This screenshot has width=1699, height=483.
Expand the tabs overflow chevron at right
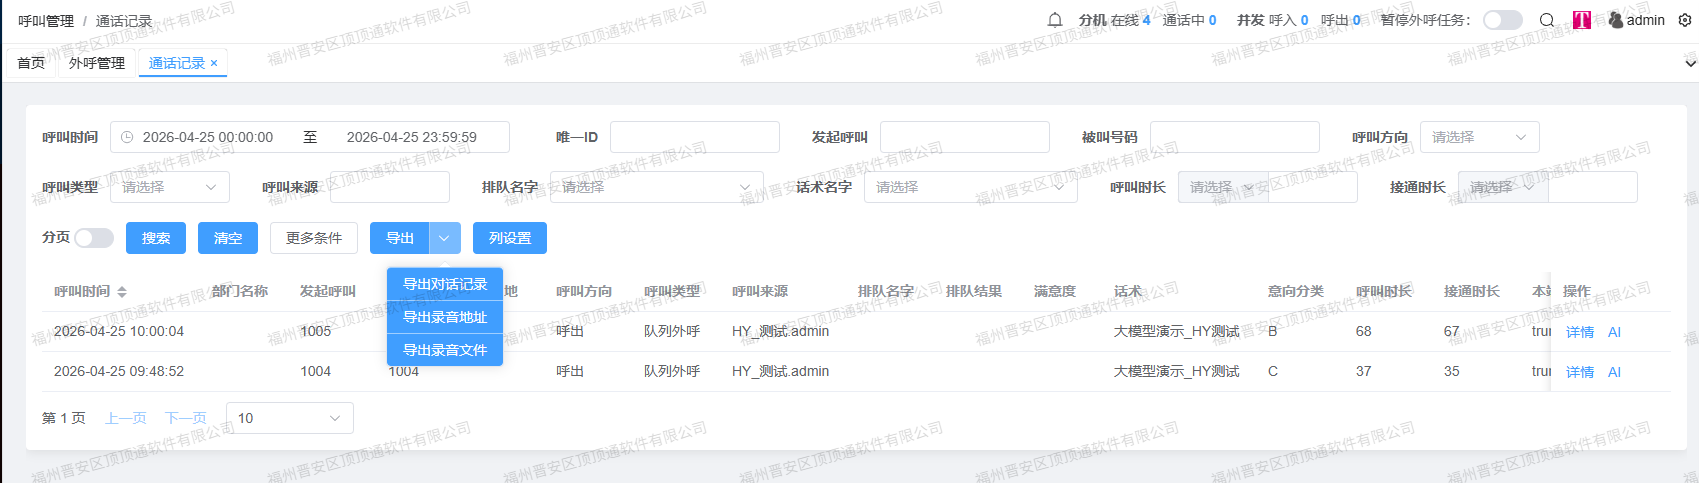tap(1690, 63)
